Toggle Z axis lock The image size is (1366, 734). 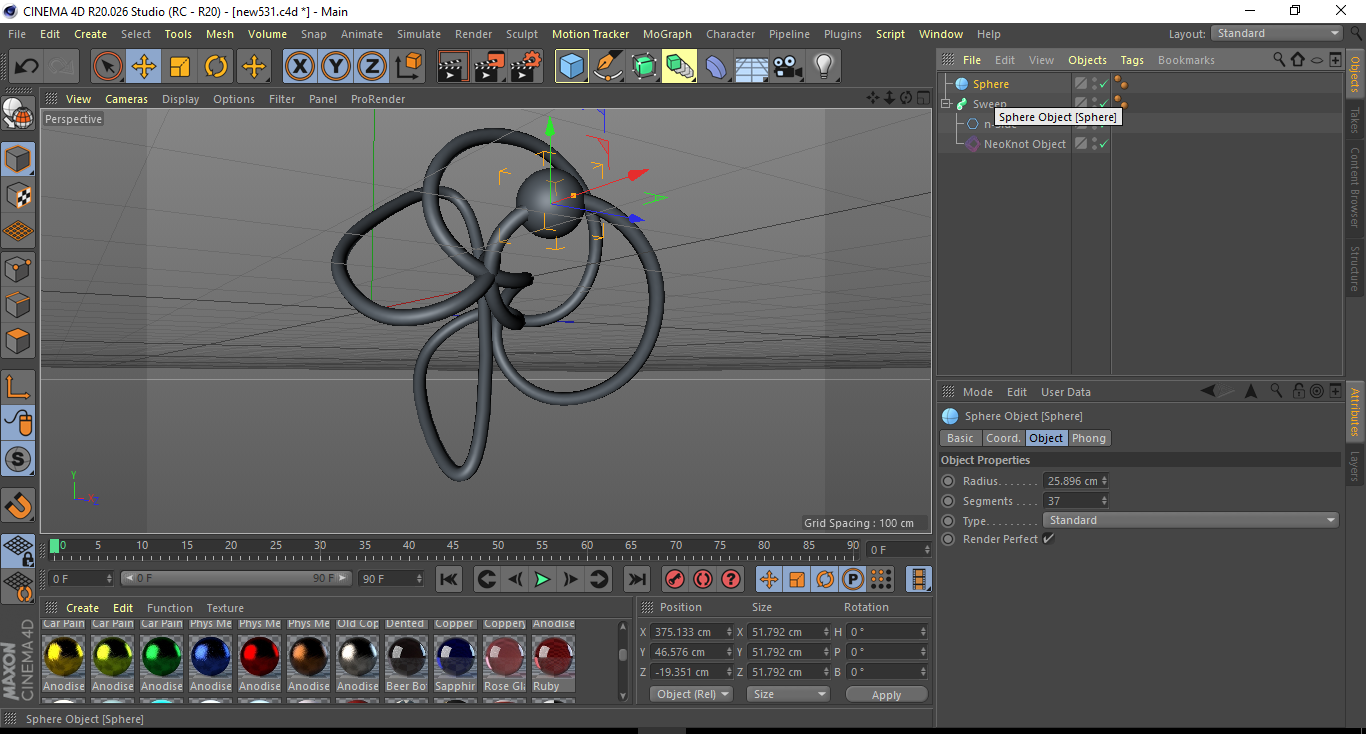point(372,67)
